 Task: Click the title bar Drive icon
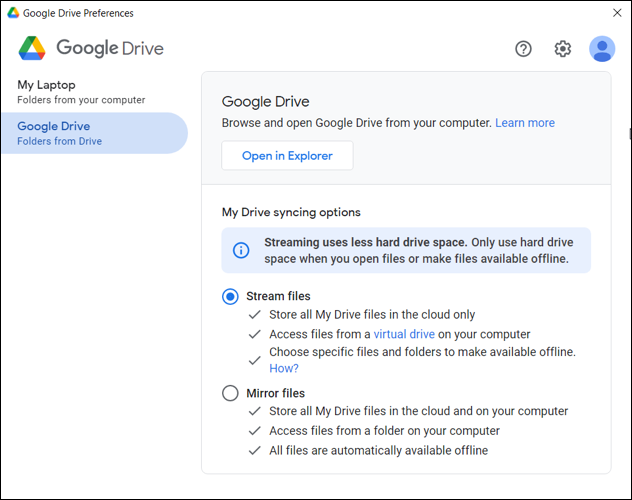[13, 13]
